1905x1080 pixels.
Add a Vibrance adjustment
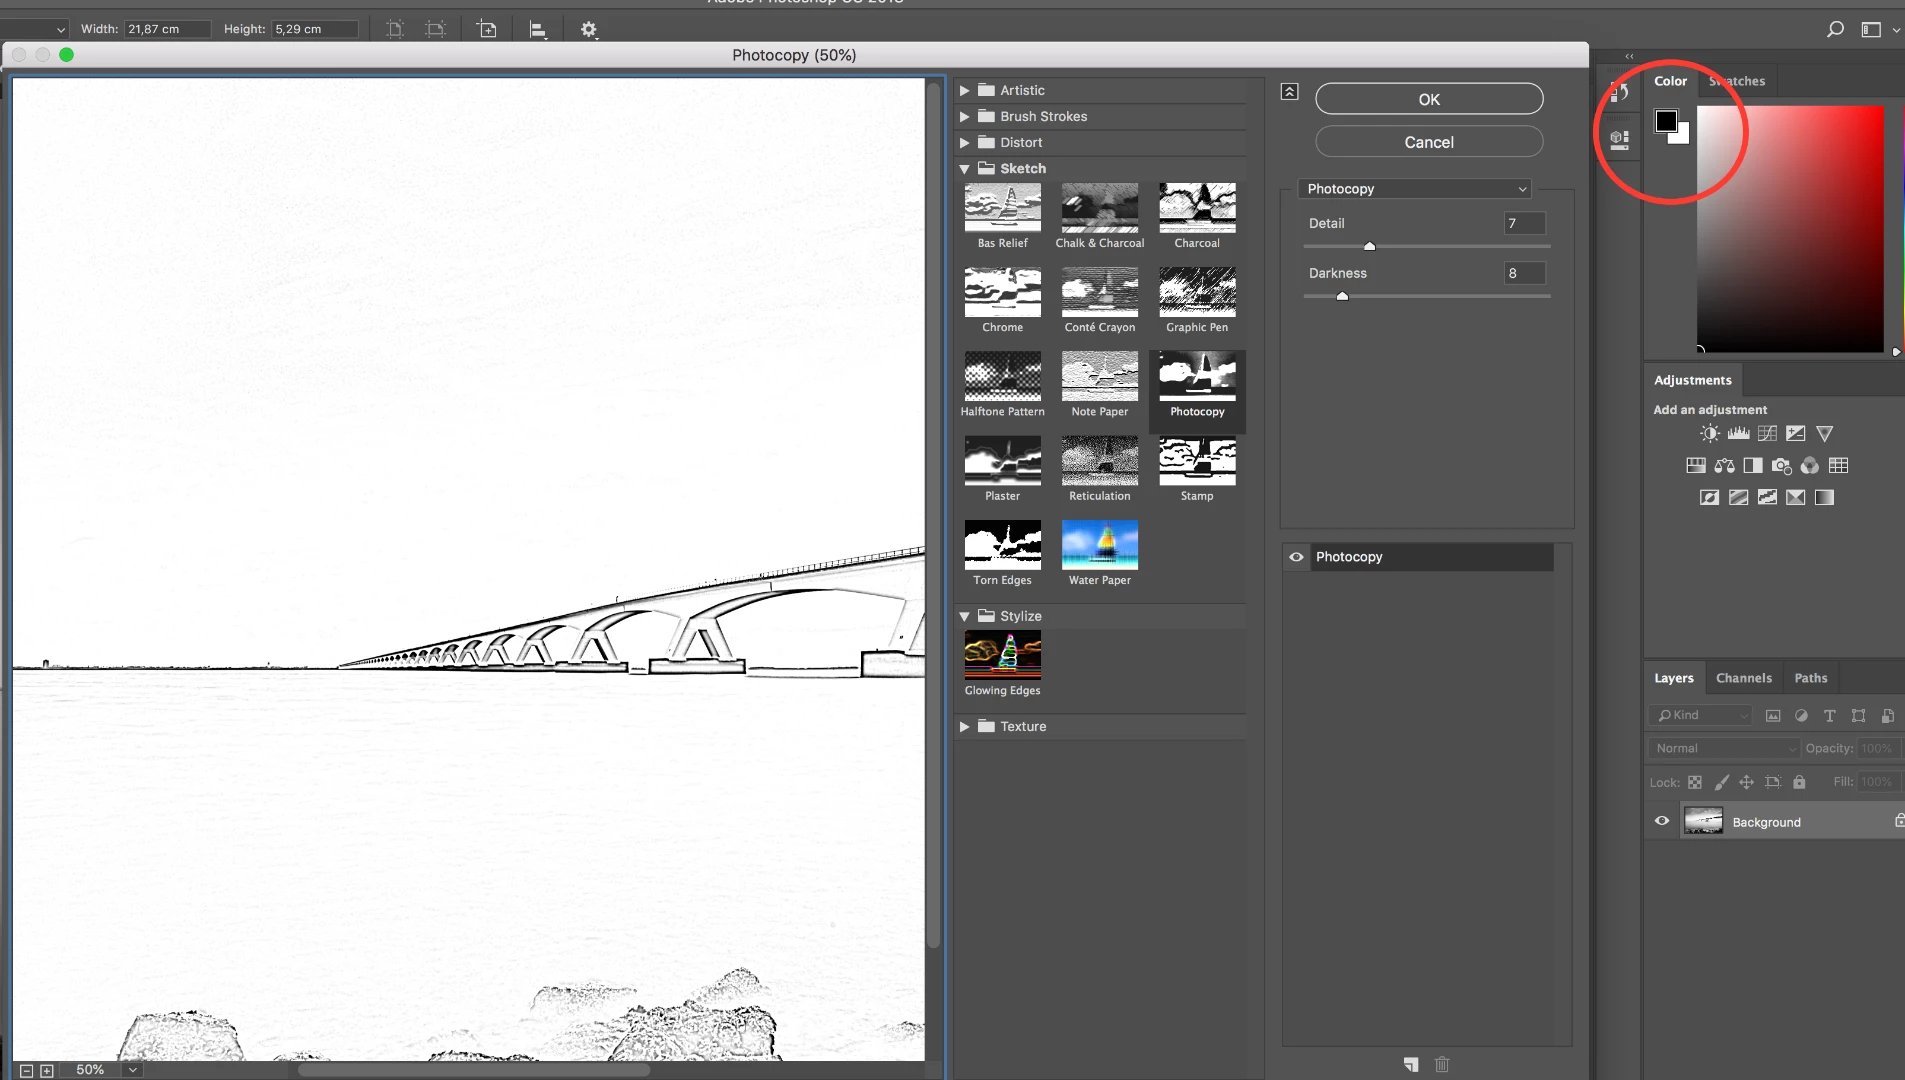click(x=1825, y=433)
